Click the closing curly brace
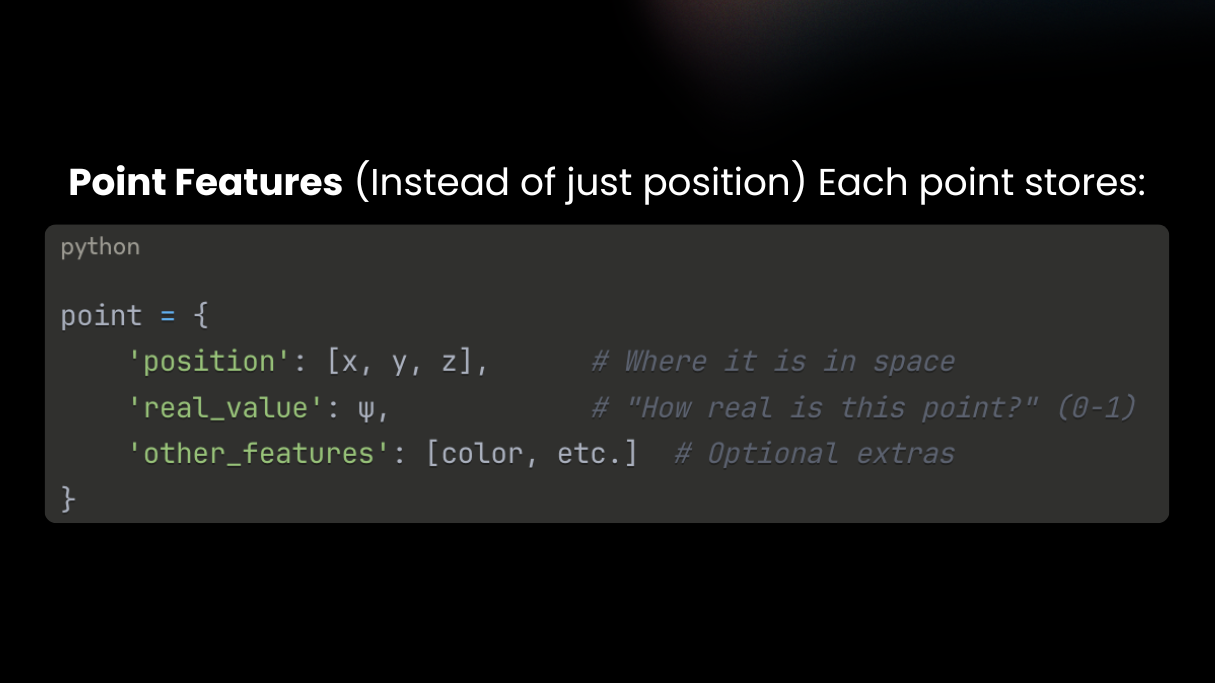The width and height of the screenshot is (1215, 683). coord(68,498)
